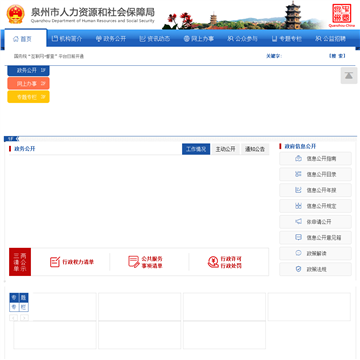Open 依申请公开 button
This screenshot has width=360, height=360.
[x=315, y=222]
